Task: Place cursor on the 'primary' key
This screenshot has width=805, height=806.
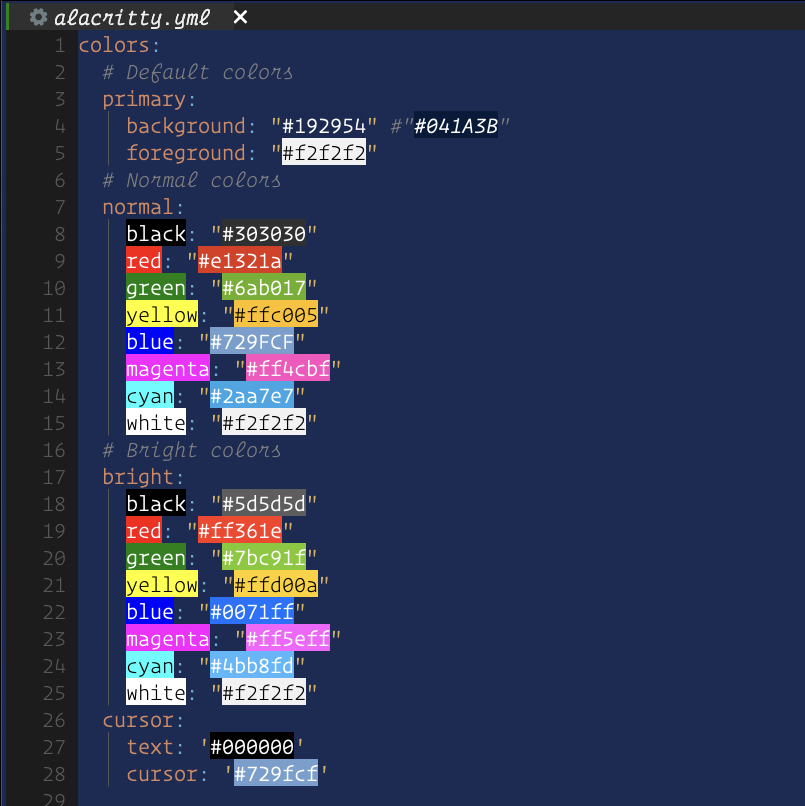Action: (144, 99)
